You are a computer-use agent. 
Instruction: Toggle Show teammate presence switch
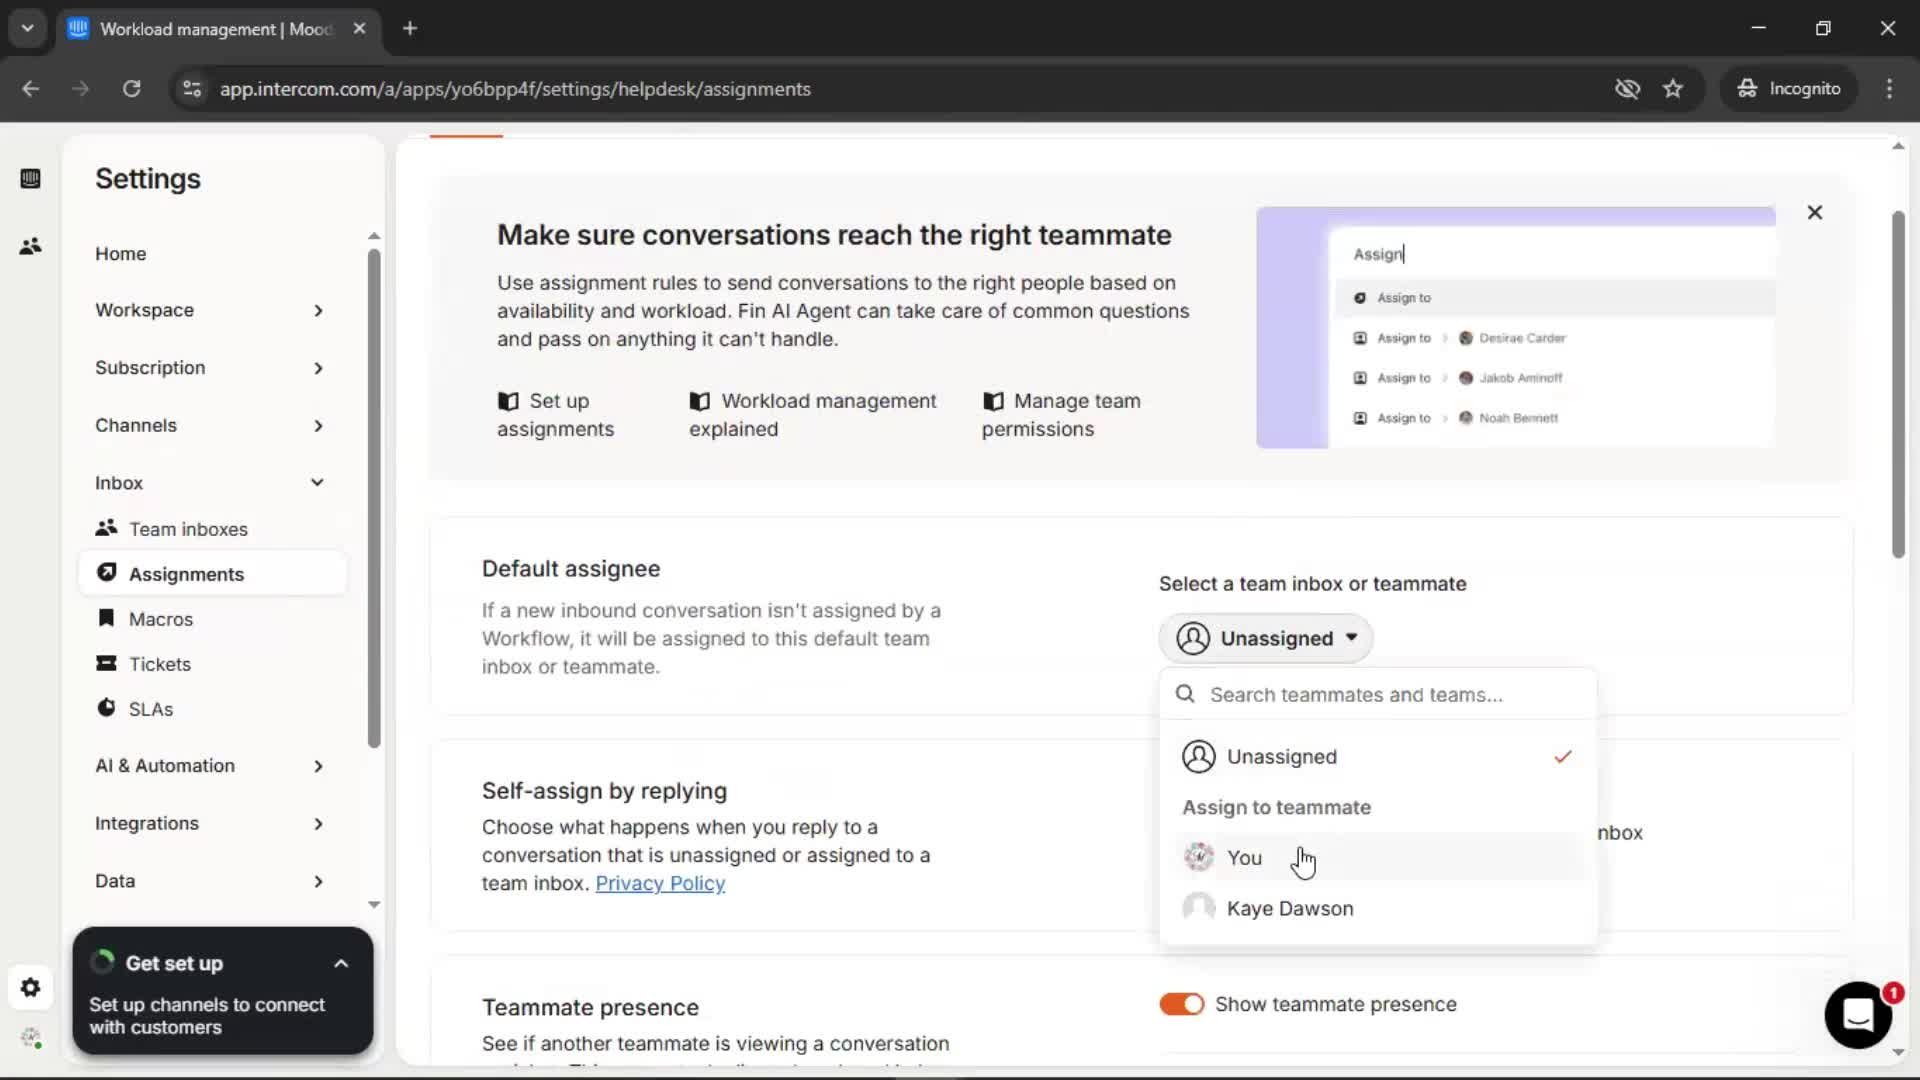click(1181, 1004)
